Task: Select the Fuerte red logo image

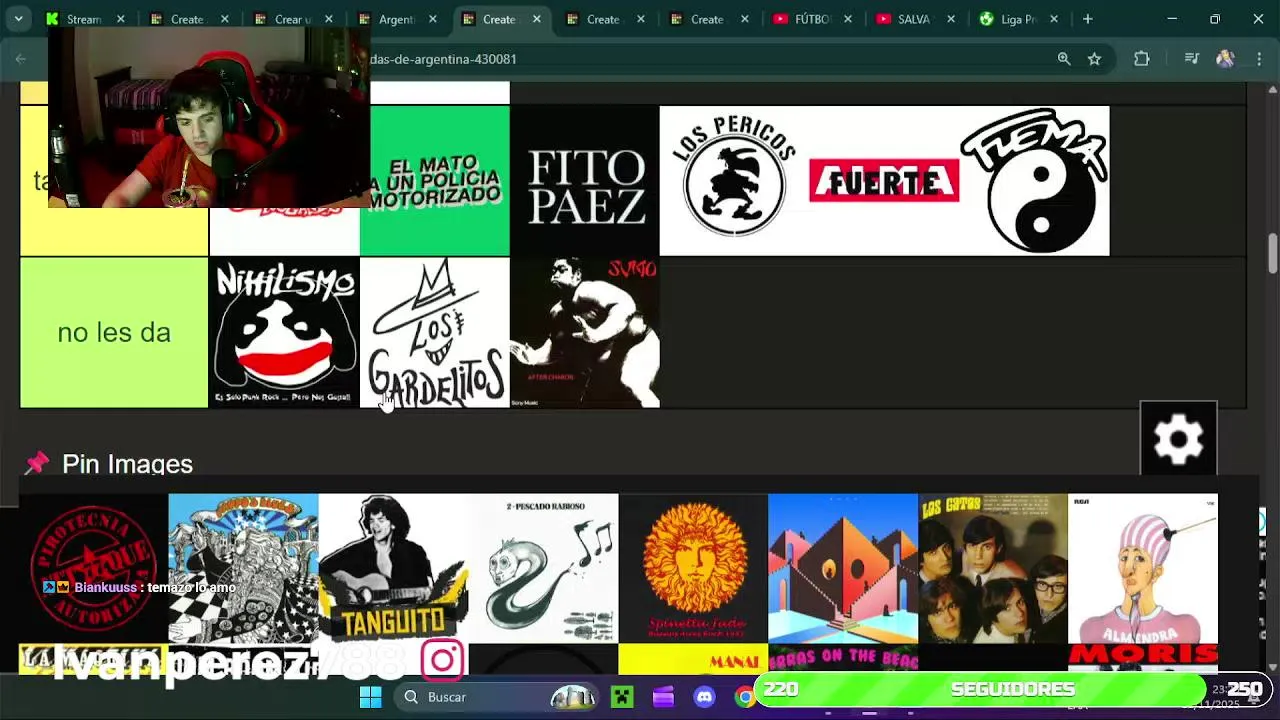Action: pos(884,181)
